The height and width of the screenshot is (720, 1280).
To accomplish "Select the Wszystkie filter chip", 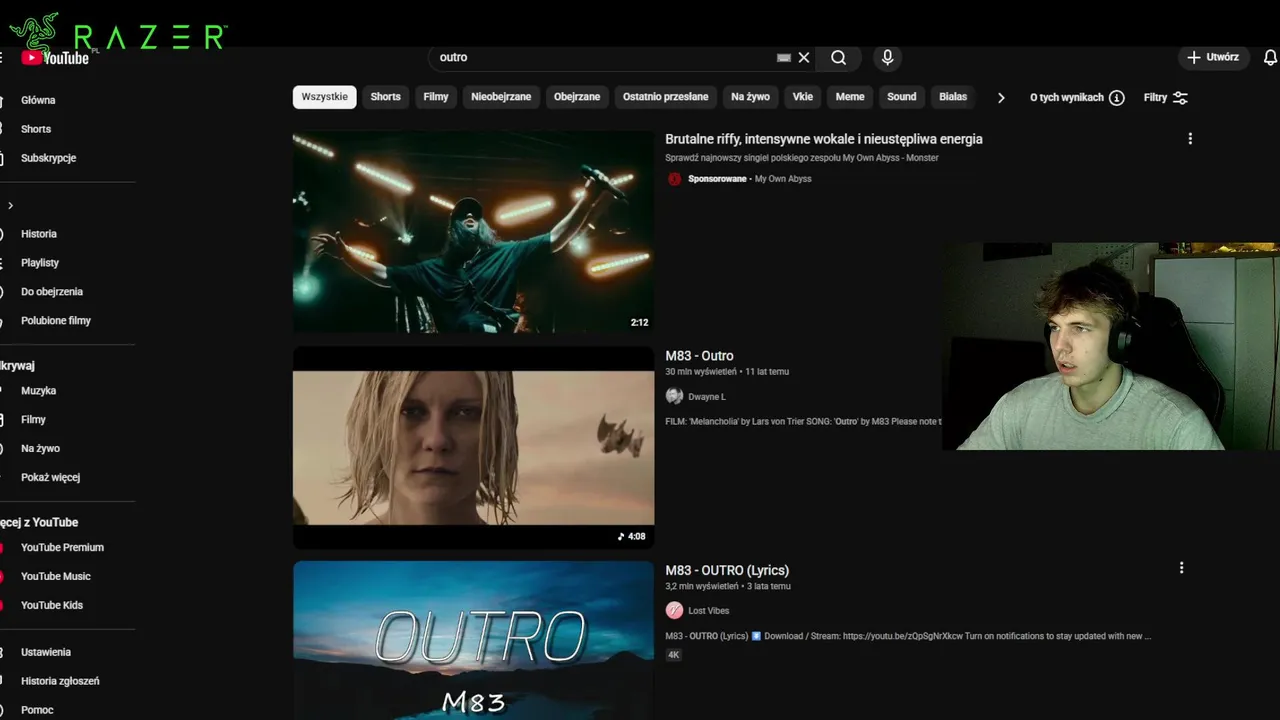I will click(x=325, y=97).
